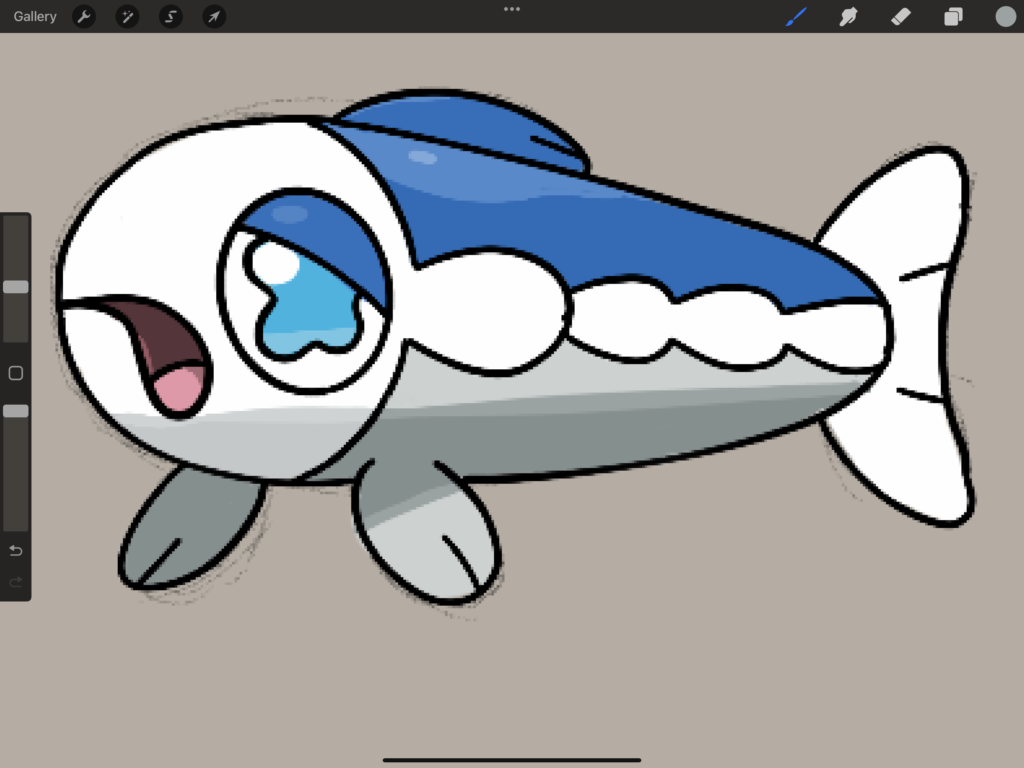Open the Actions wrench menu
Image resolution: width=1024 pixels, height=768 pixels.
(x=84, y=16)
